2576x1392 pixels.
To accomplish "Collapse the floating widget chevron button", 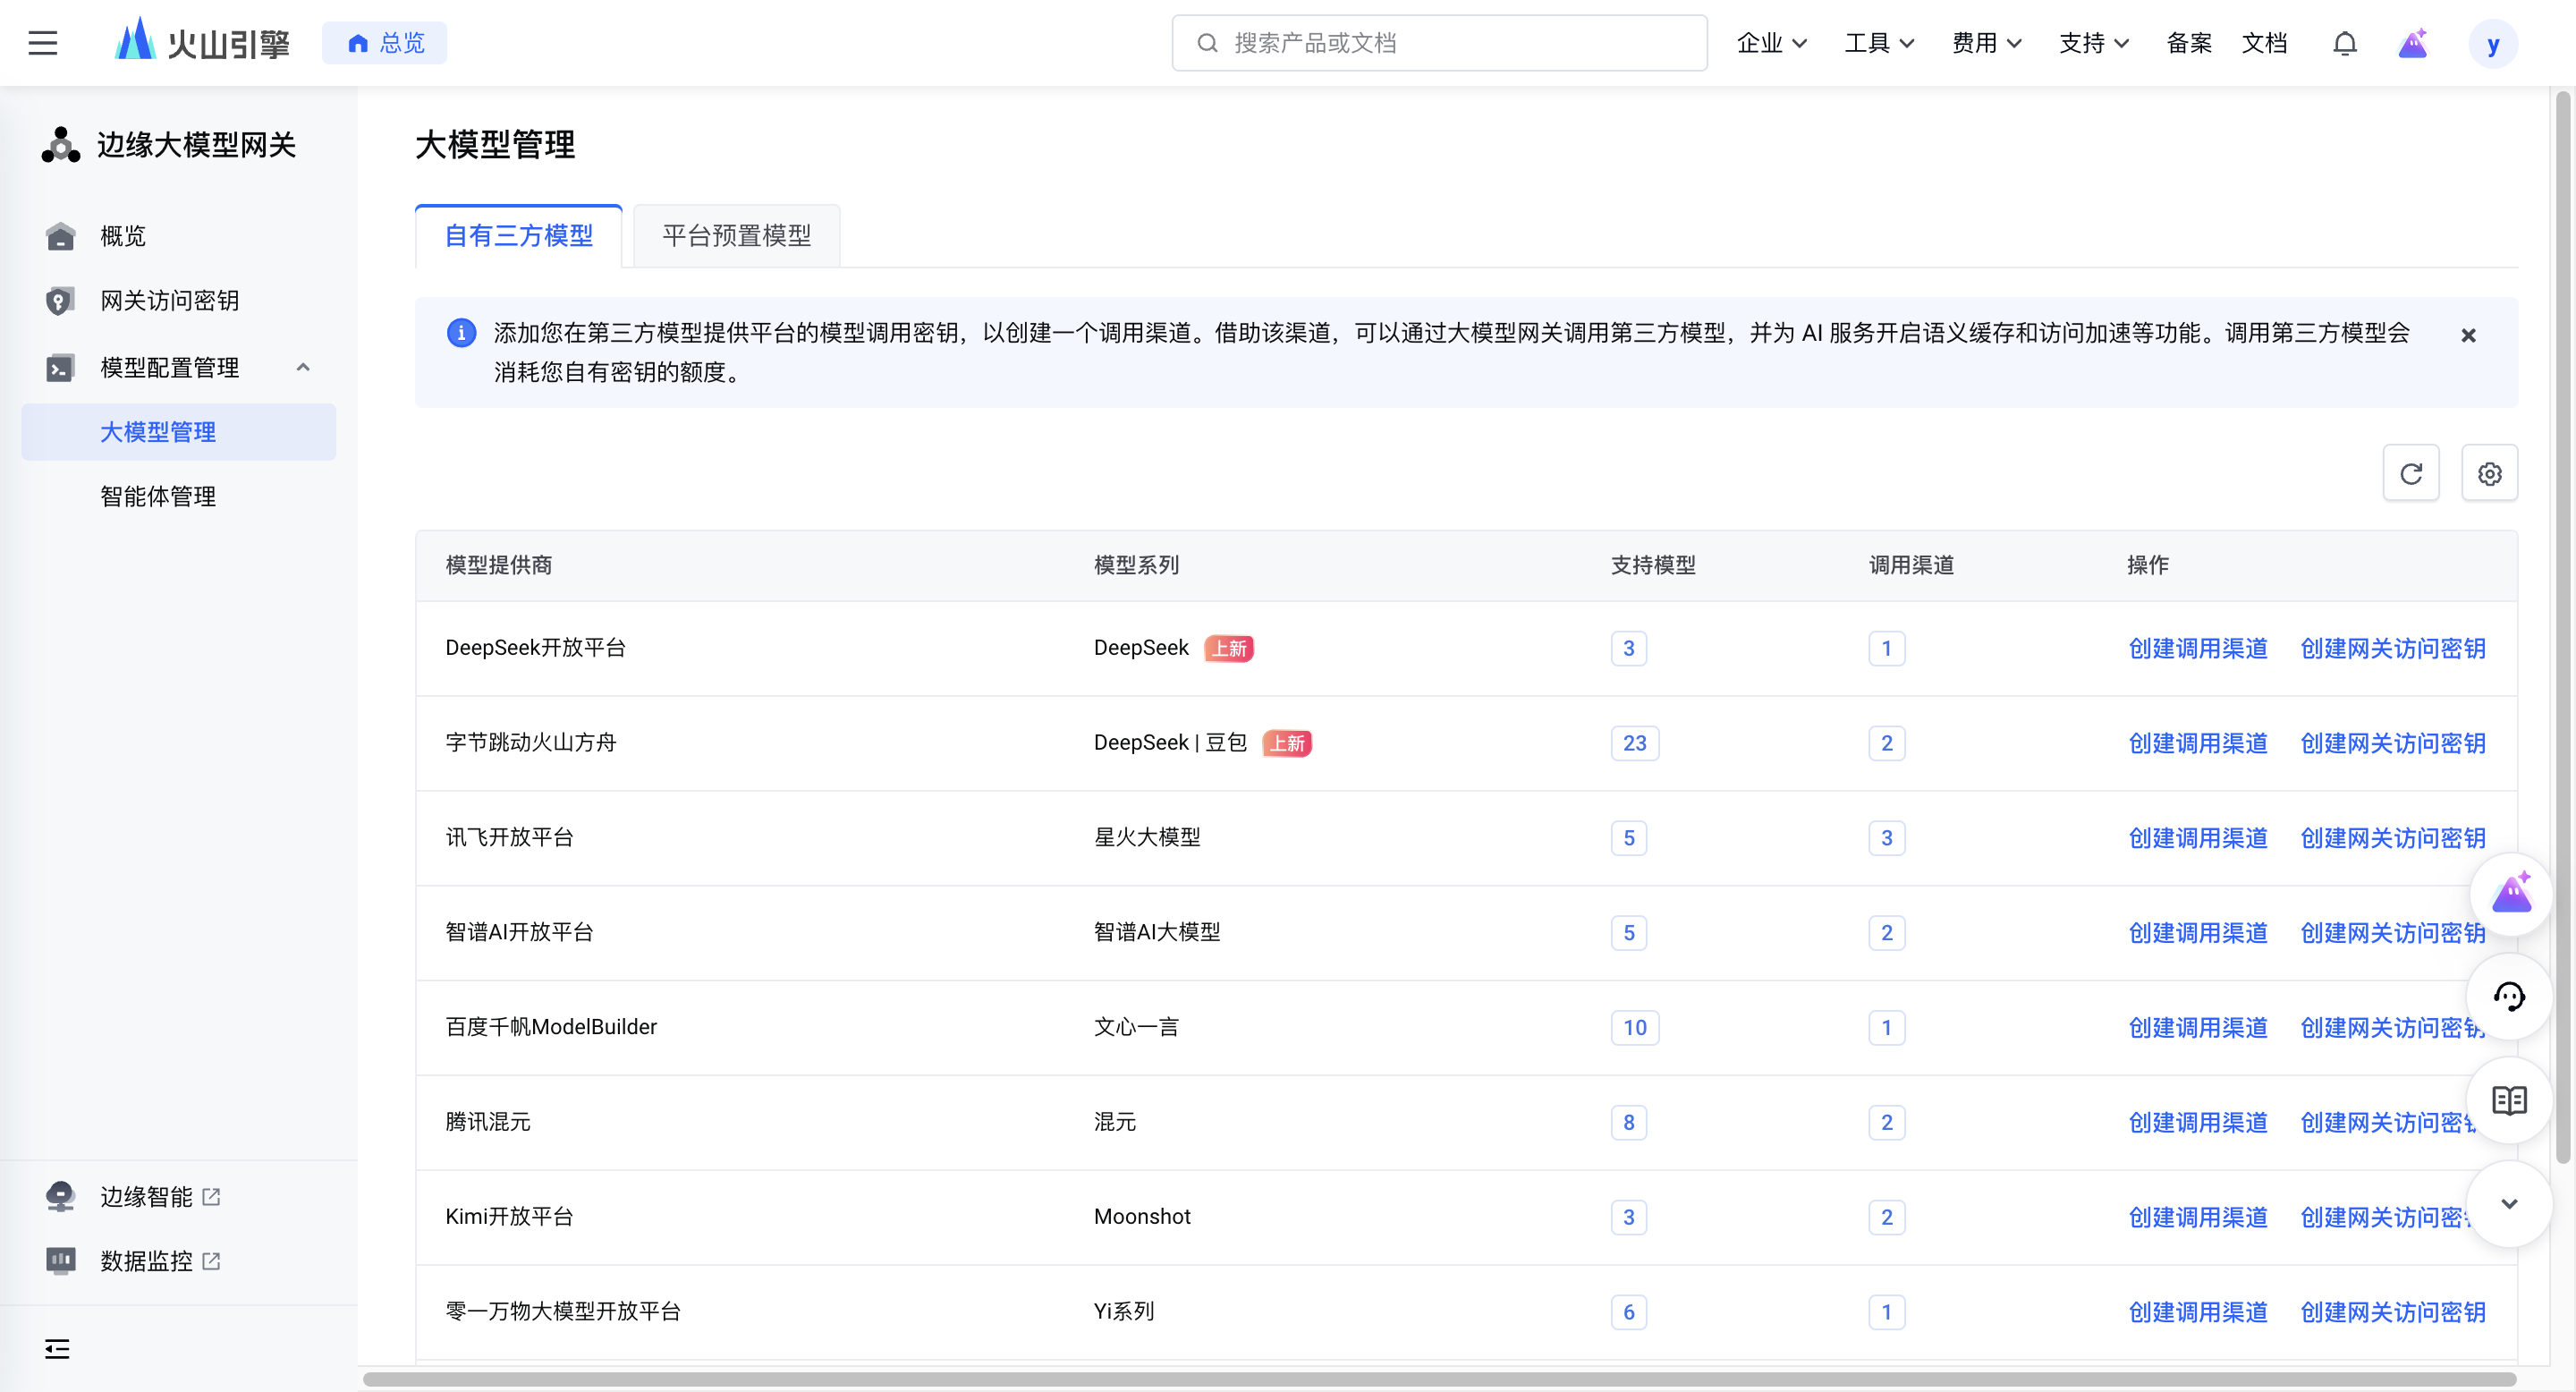I will (x=2508, y=1204).
